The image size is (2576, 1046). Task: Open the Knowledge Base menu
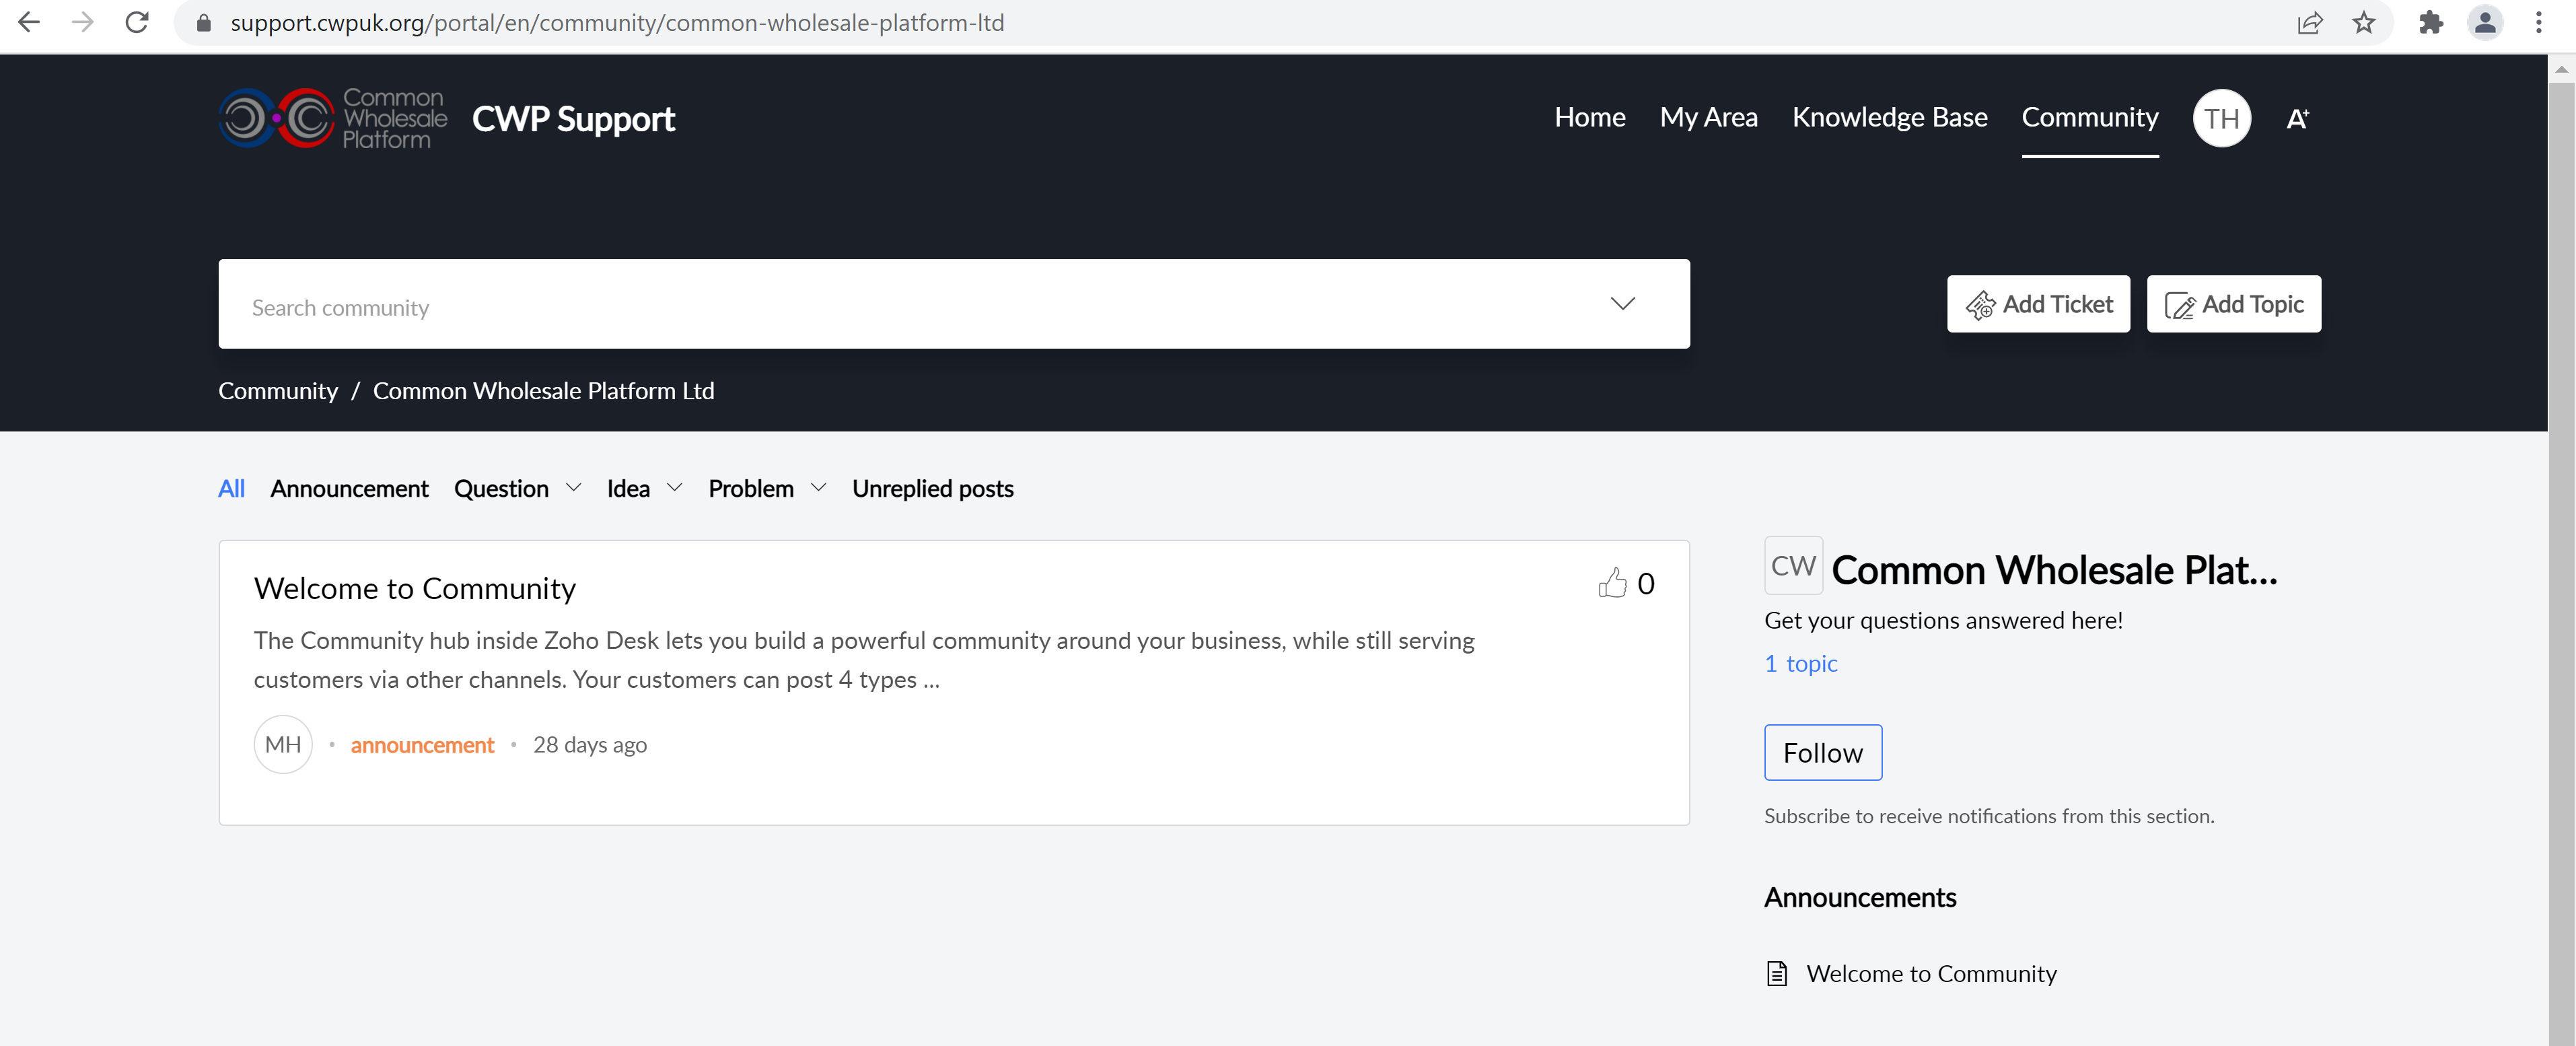coord(1889,117)
